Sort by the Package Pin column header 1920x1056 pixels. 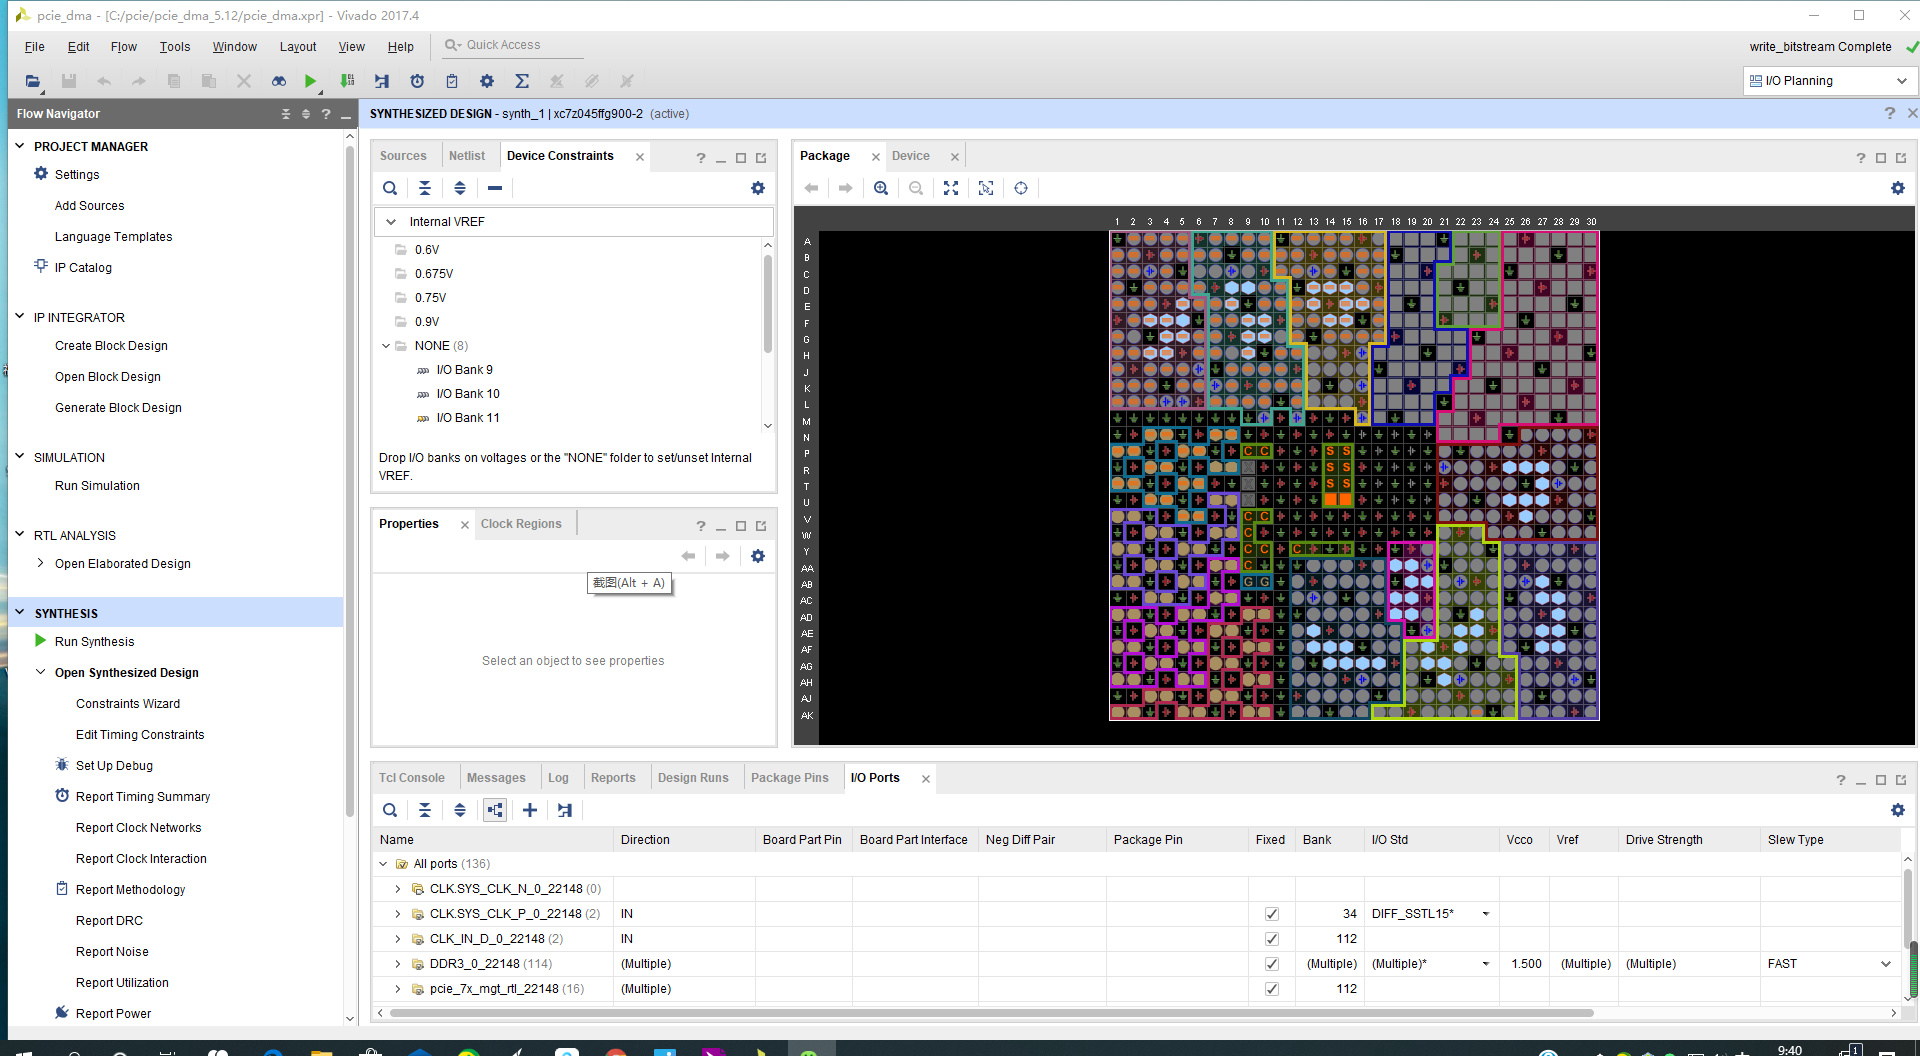pyautogui.click(x=1148, y=840)
